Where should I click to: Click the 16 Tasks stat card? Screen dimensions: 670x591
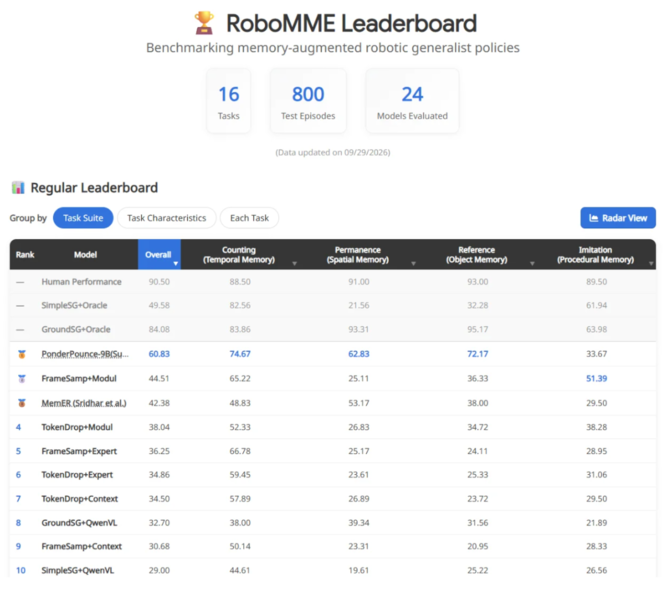[x=229, y=101]
